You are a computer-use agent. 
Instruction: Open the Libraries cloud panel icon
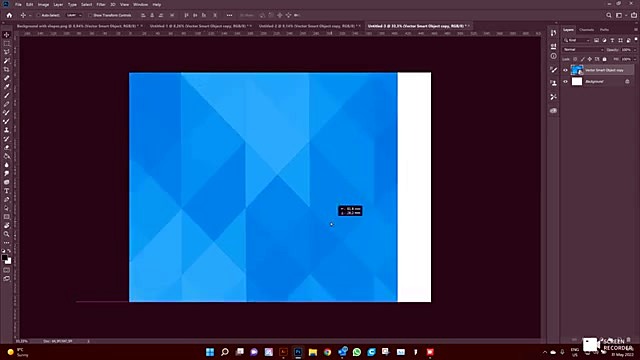553,111
